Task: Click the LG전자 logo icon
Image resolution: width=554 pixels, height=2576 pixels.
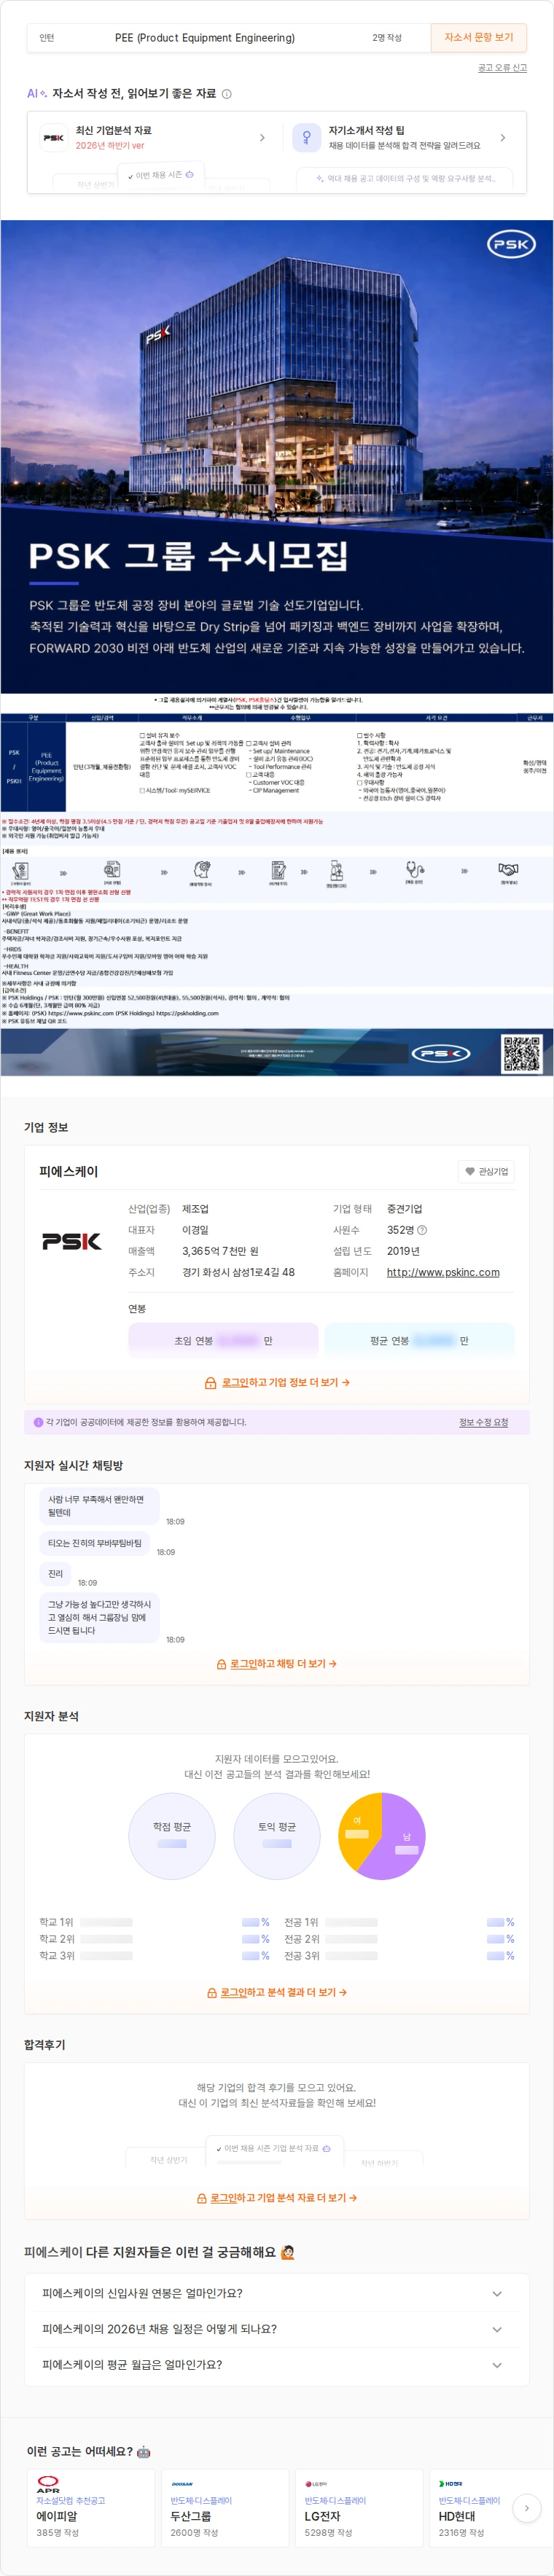Action: 316,2483
